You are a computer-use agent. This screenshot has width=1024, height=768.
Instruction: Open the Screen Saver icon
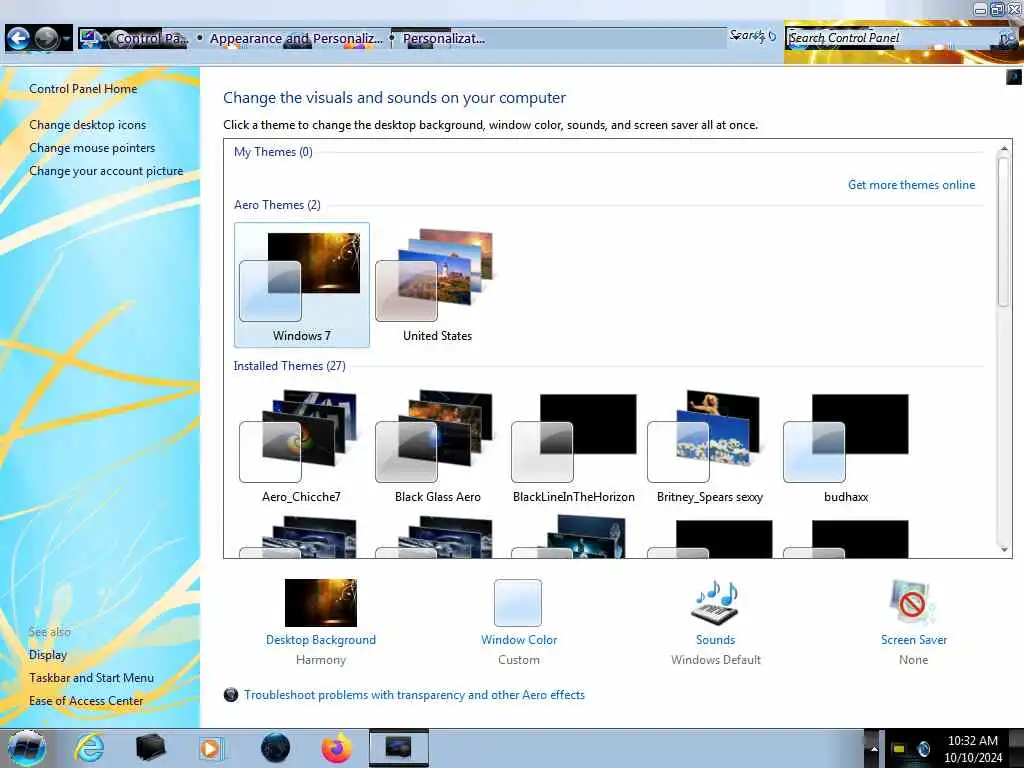(913, 602)
